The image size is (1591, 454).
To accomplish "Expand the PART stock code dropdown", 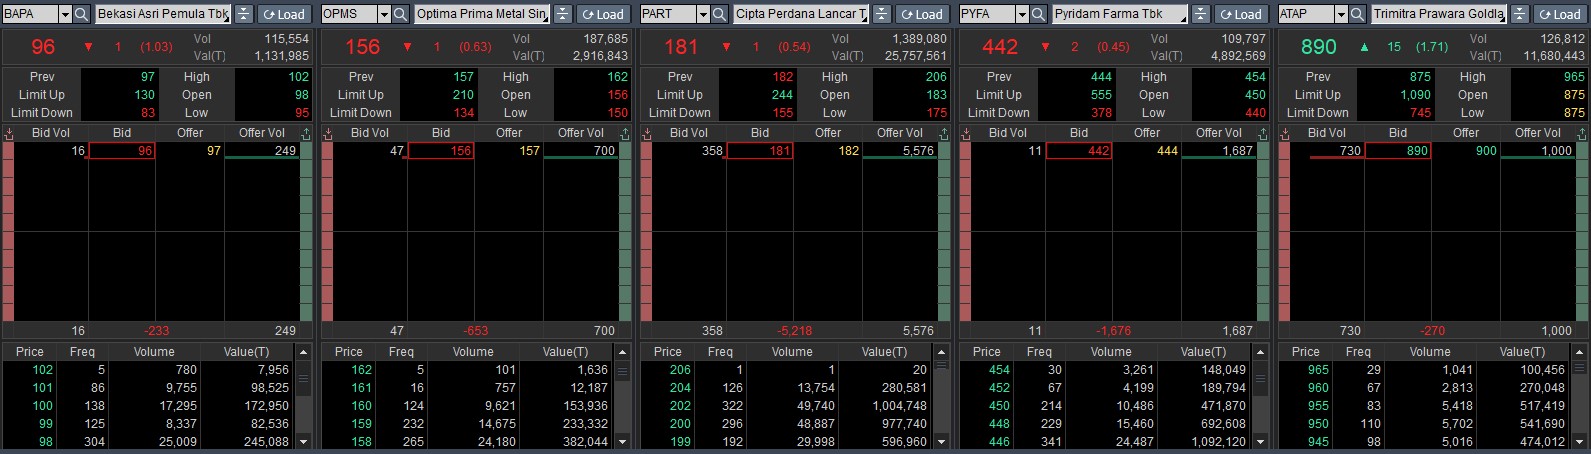I will [703, 14].
